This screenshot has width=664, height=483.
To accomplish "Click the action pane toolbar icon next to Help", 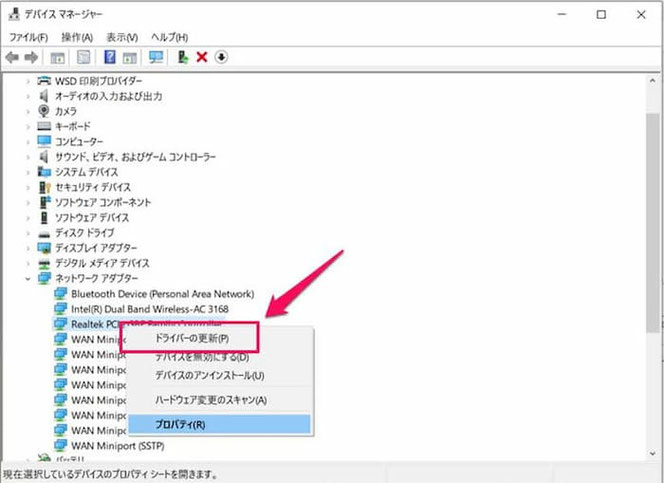I will click(x=130, y=57).
